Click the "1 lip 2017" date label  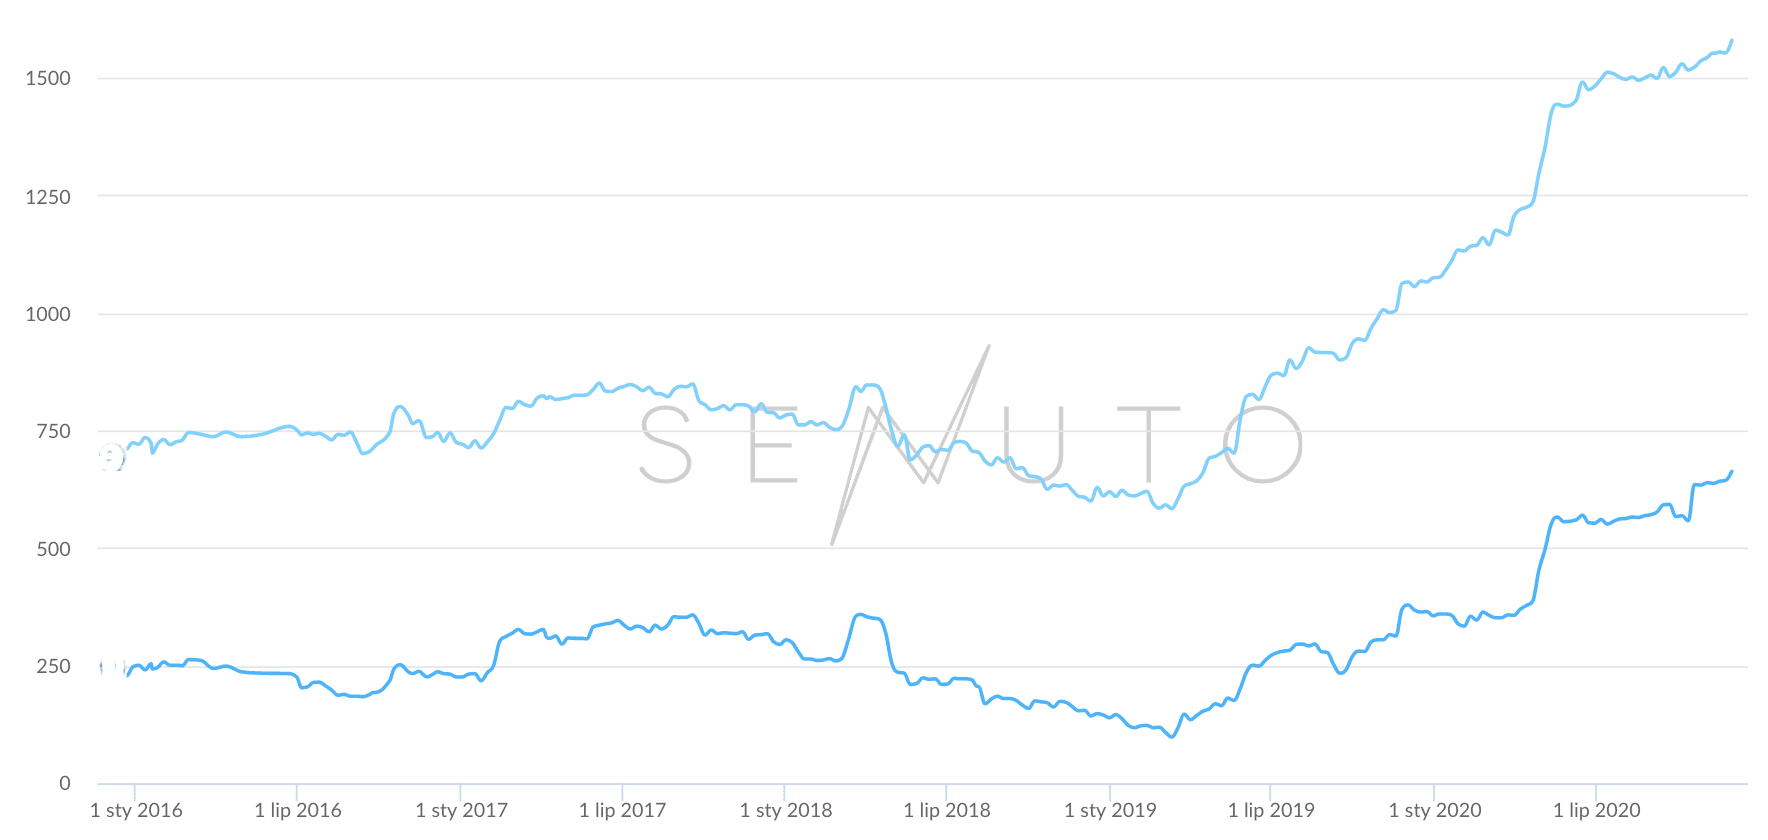(622, 810)
